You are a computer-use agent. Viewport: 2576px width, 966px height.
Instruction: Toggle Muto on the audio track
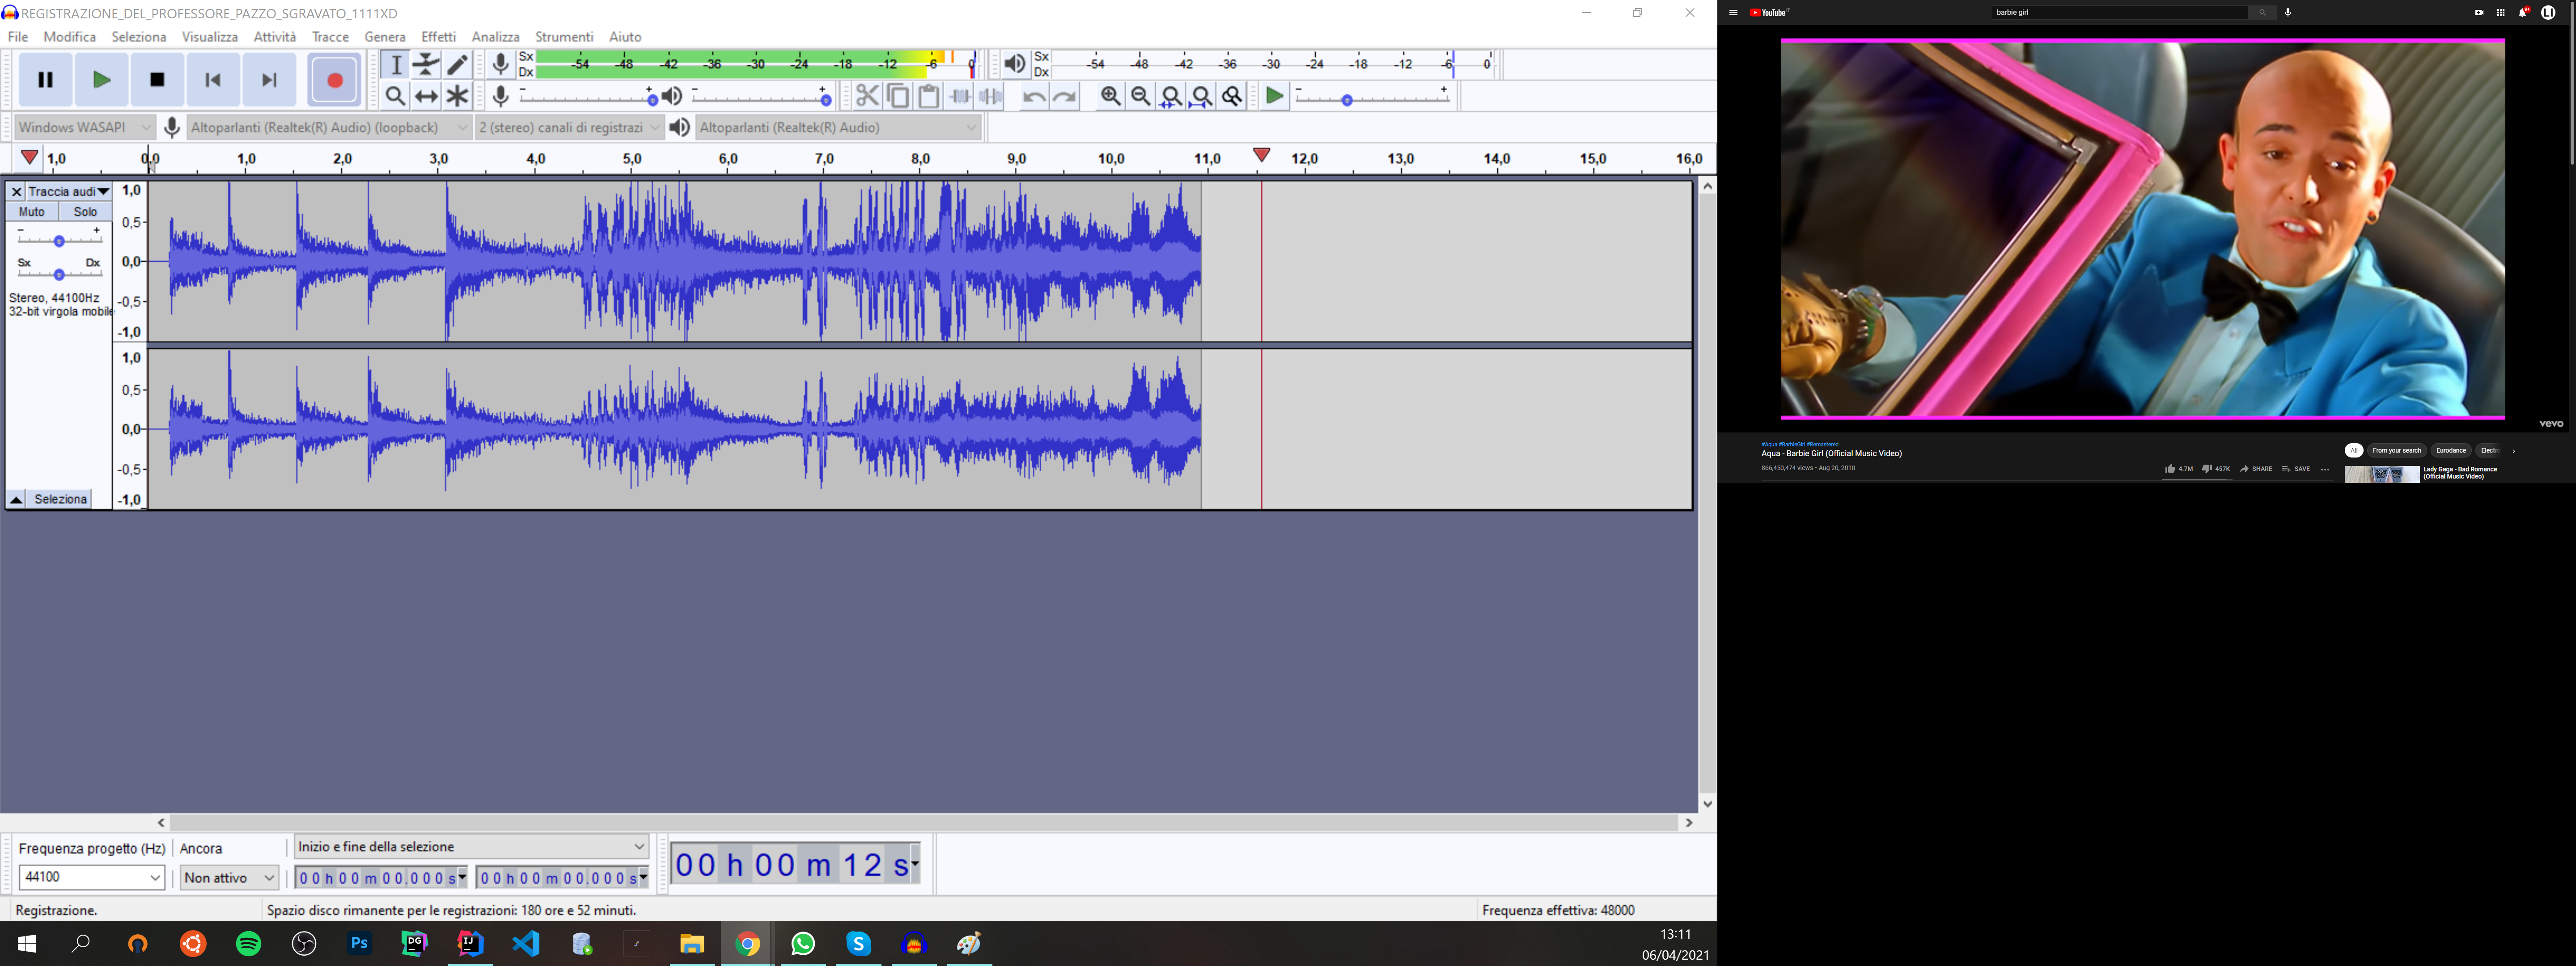coord(32,212)
